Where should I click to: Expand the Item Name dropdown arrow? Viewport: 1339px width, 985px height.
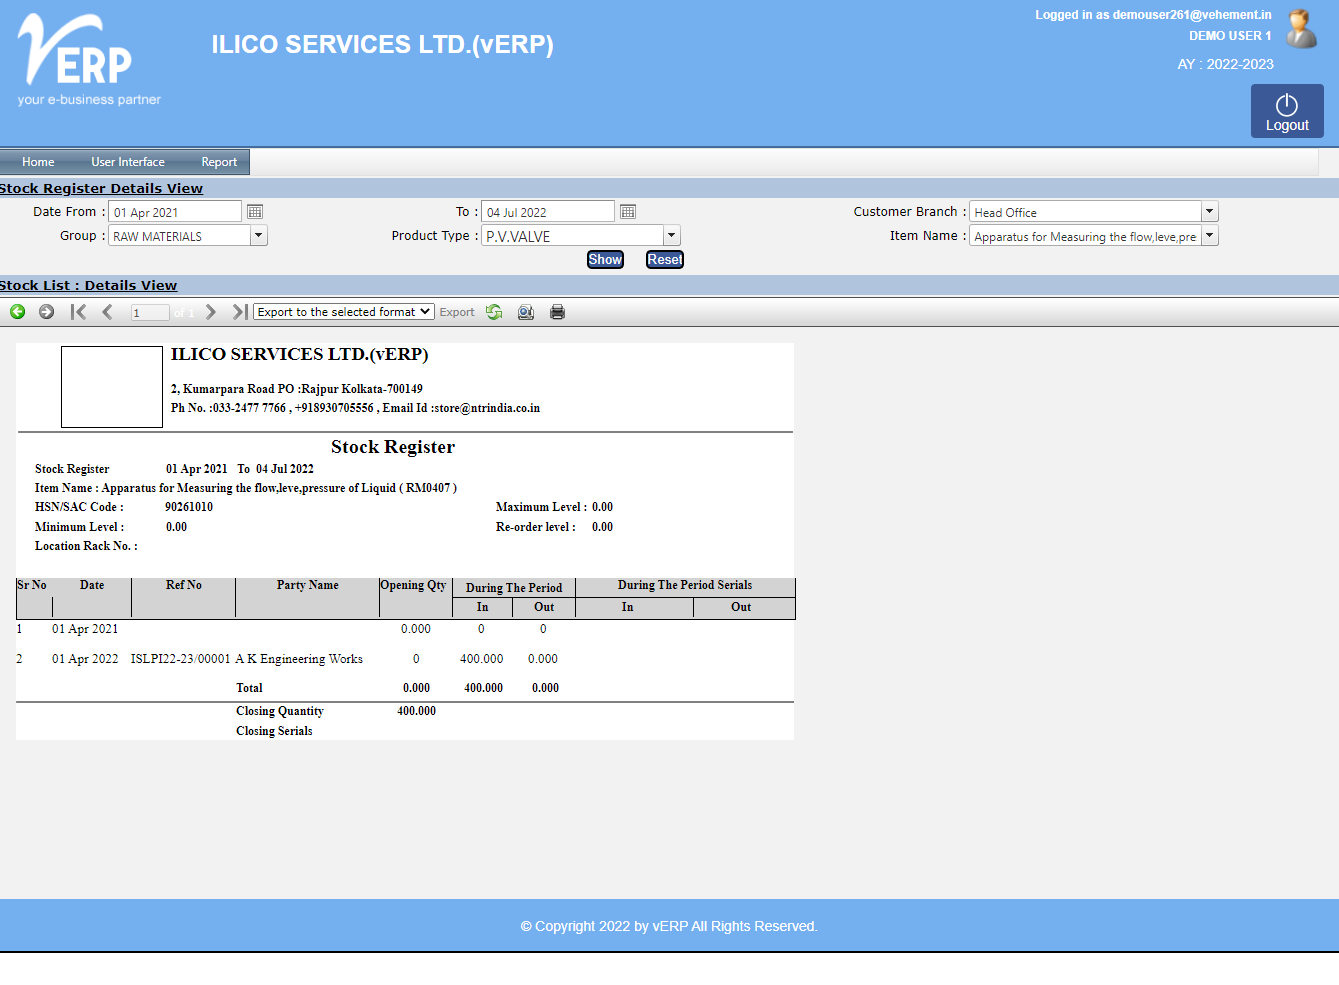pos(1210,235)
